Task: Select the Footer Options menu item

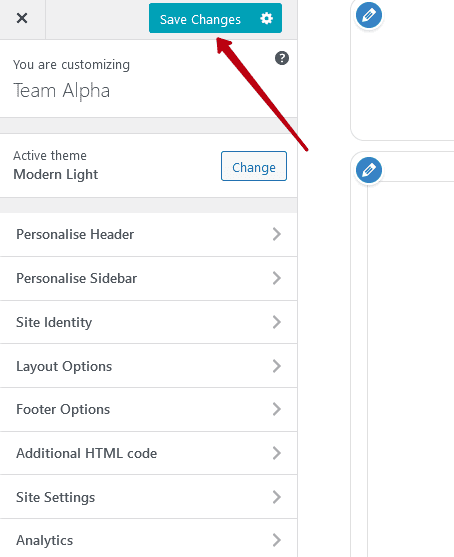Action: click(x=148, y=409)
